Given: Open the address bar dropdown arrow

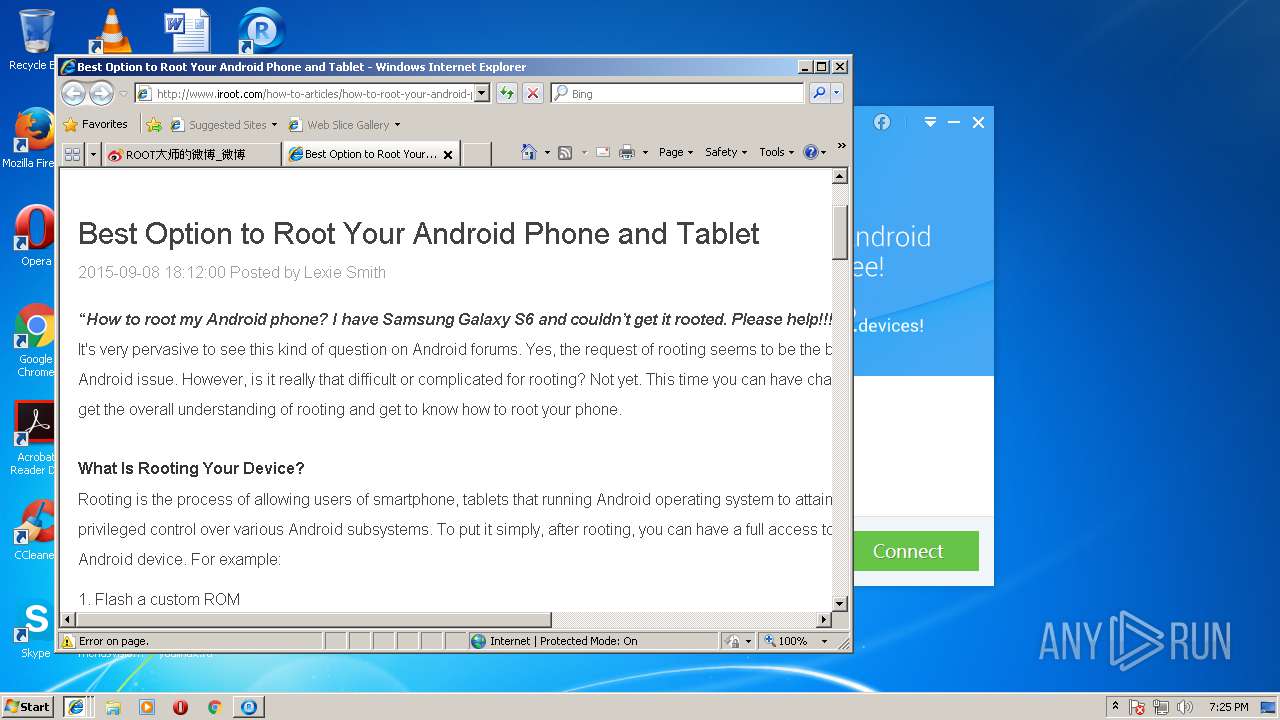Looking at the screenshot, I should click(x=481, y=93).
